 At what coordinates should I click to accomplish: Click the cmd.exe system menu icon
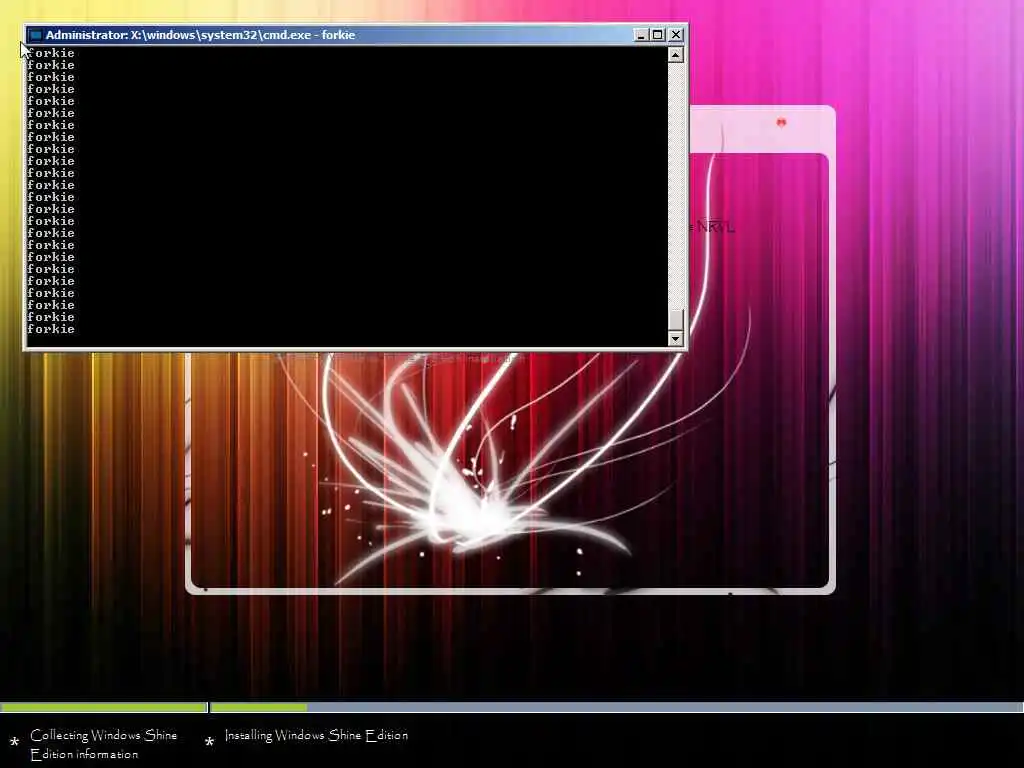[36, 35]
